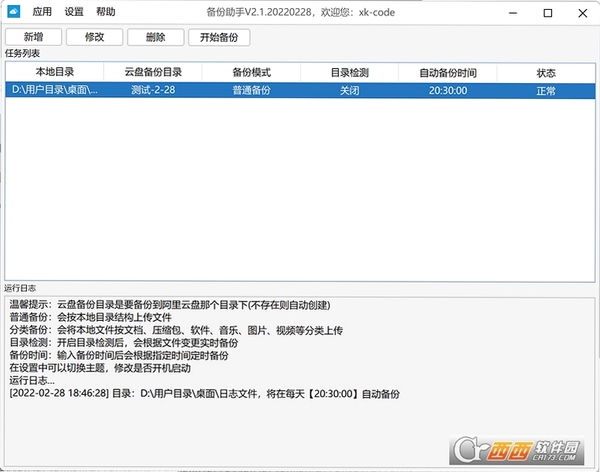Select the 正常 status cell
The width and height of the screenshot is (600, 472).
click(x=546, y=90)
